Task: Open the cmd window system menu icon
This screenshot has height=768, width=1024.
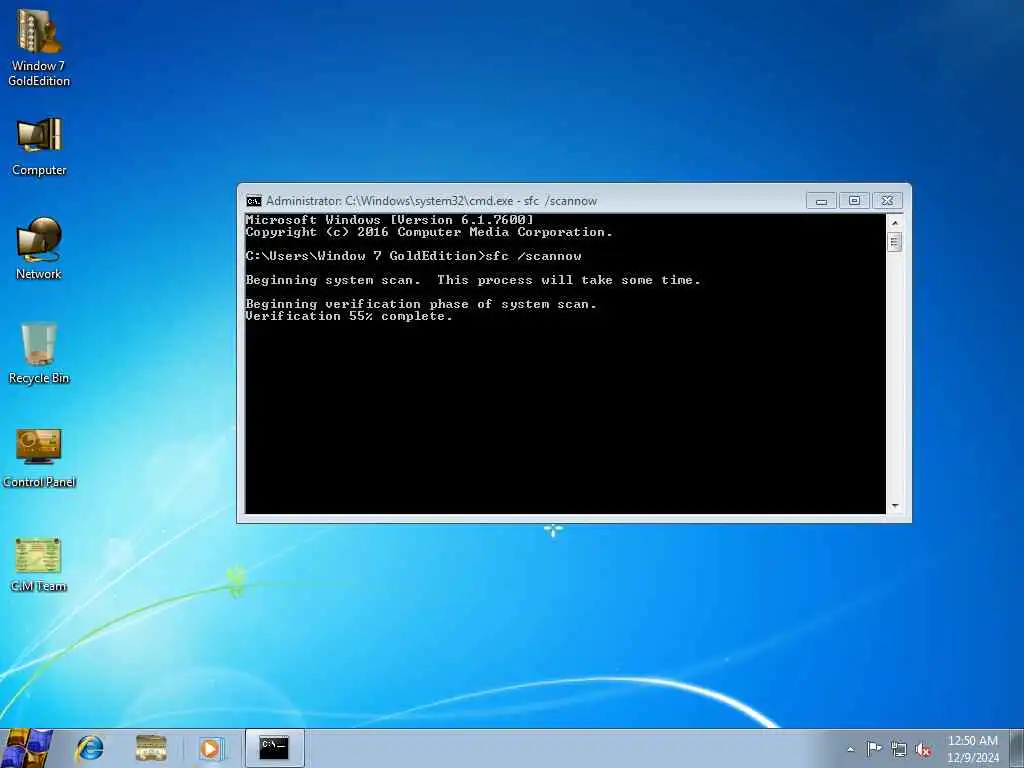Action: click(x=254, y=200)
